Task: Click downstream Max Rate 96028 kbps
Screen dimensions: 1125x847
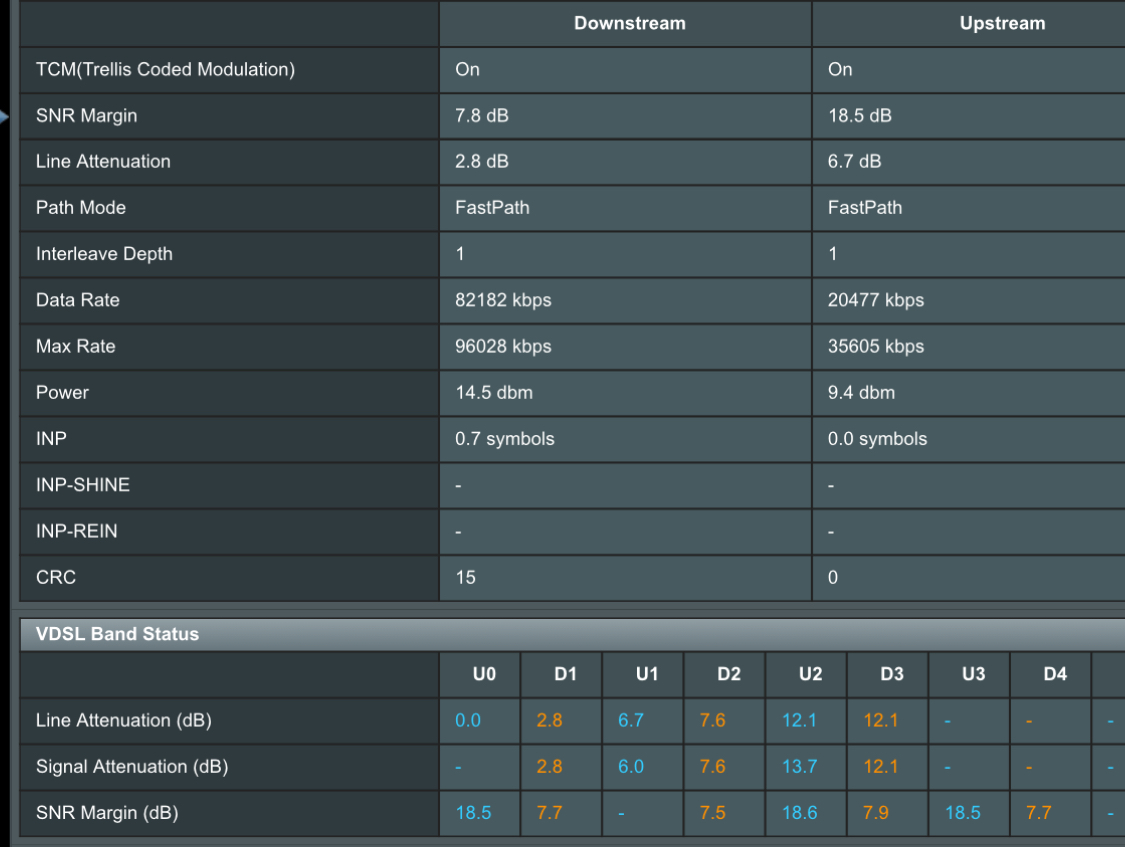Action: [x=503, y=346]
